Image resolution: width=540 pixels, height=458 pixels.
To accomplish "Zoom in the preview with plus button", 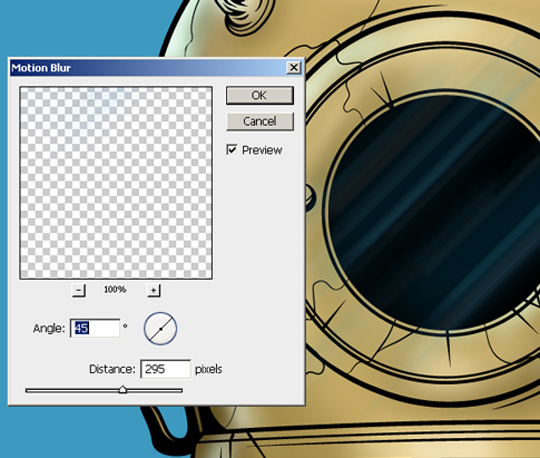I will 154,290.
